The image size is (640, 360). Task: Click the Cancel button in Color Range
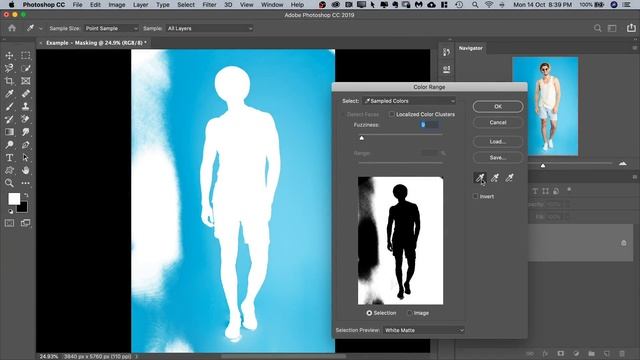coord(498,122)
